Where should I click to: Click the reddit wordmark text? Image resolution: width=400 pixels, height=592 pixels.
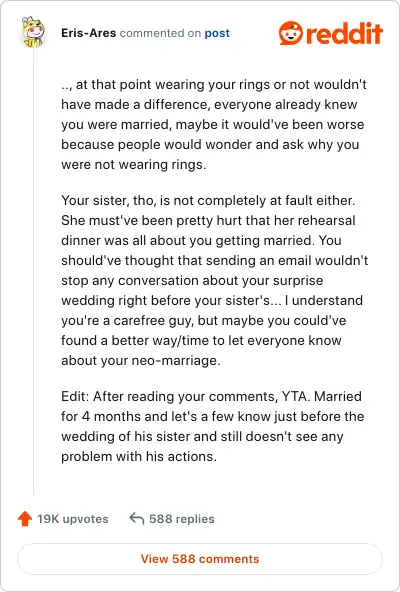pos(344,33)
